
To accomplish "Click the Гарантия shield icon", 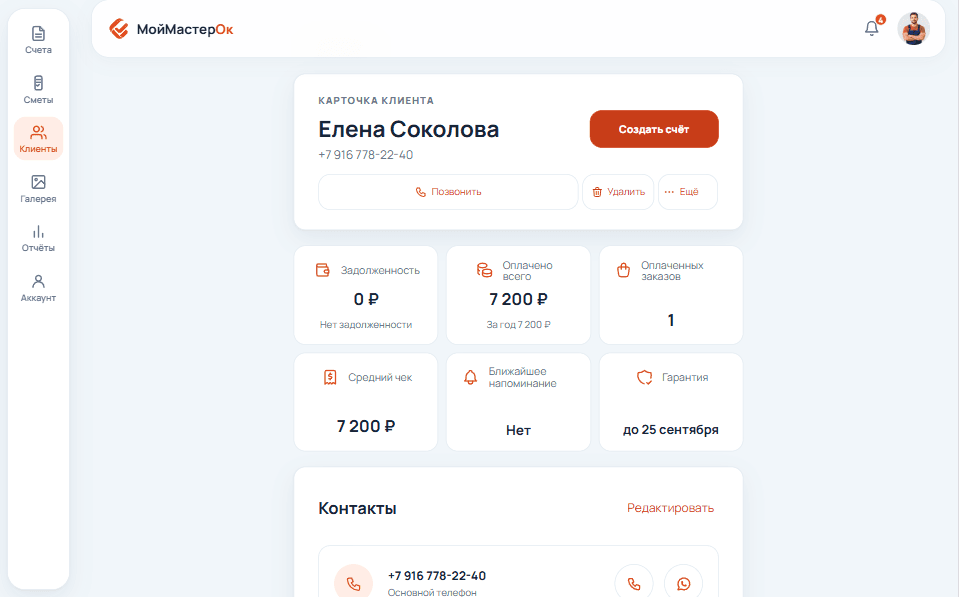I will point(645,377).
